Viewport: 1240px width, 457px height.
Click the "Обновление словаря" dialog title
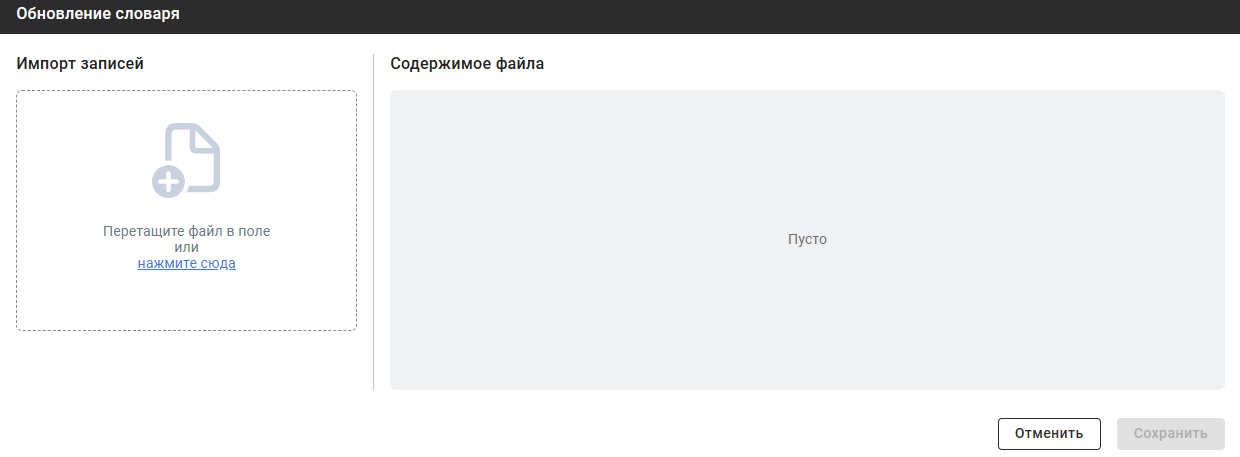97,15
